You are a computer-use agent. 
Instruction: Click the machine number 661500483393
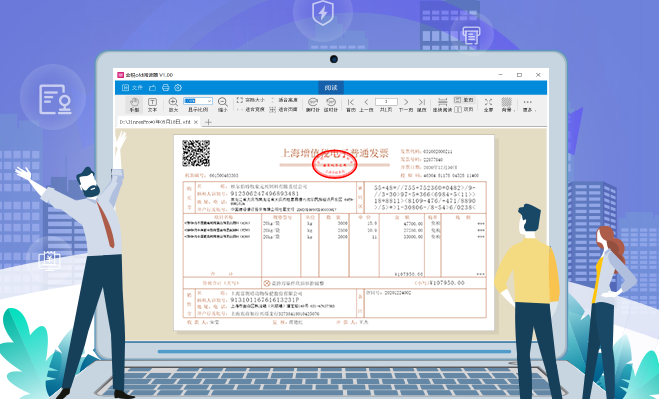[x=224, y=175]
